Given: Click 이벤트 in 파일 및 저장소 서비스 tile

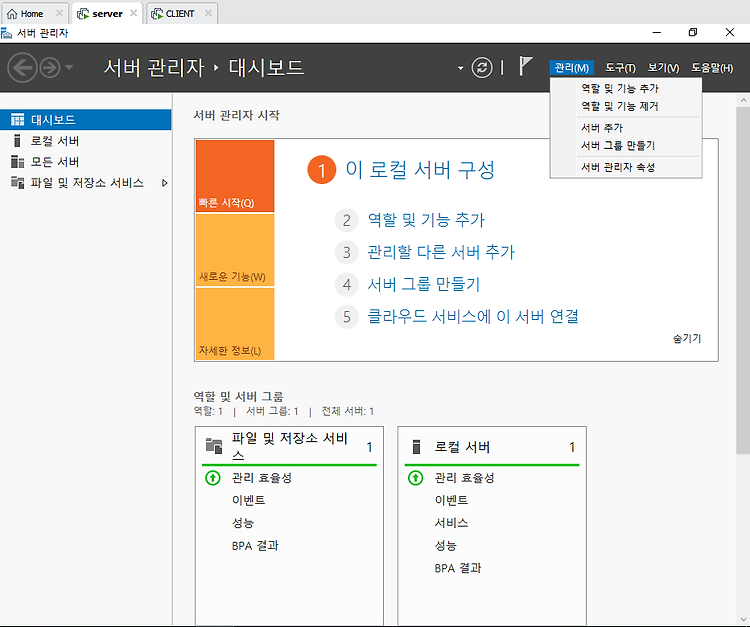Looking at the screenshot, I should tap(248, 500).
